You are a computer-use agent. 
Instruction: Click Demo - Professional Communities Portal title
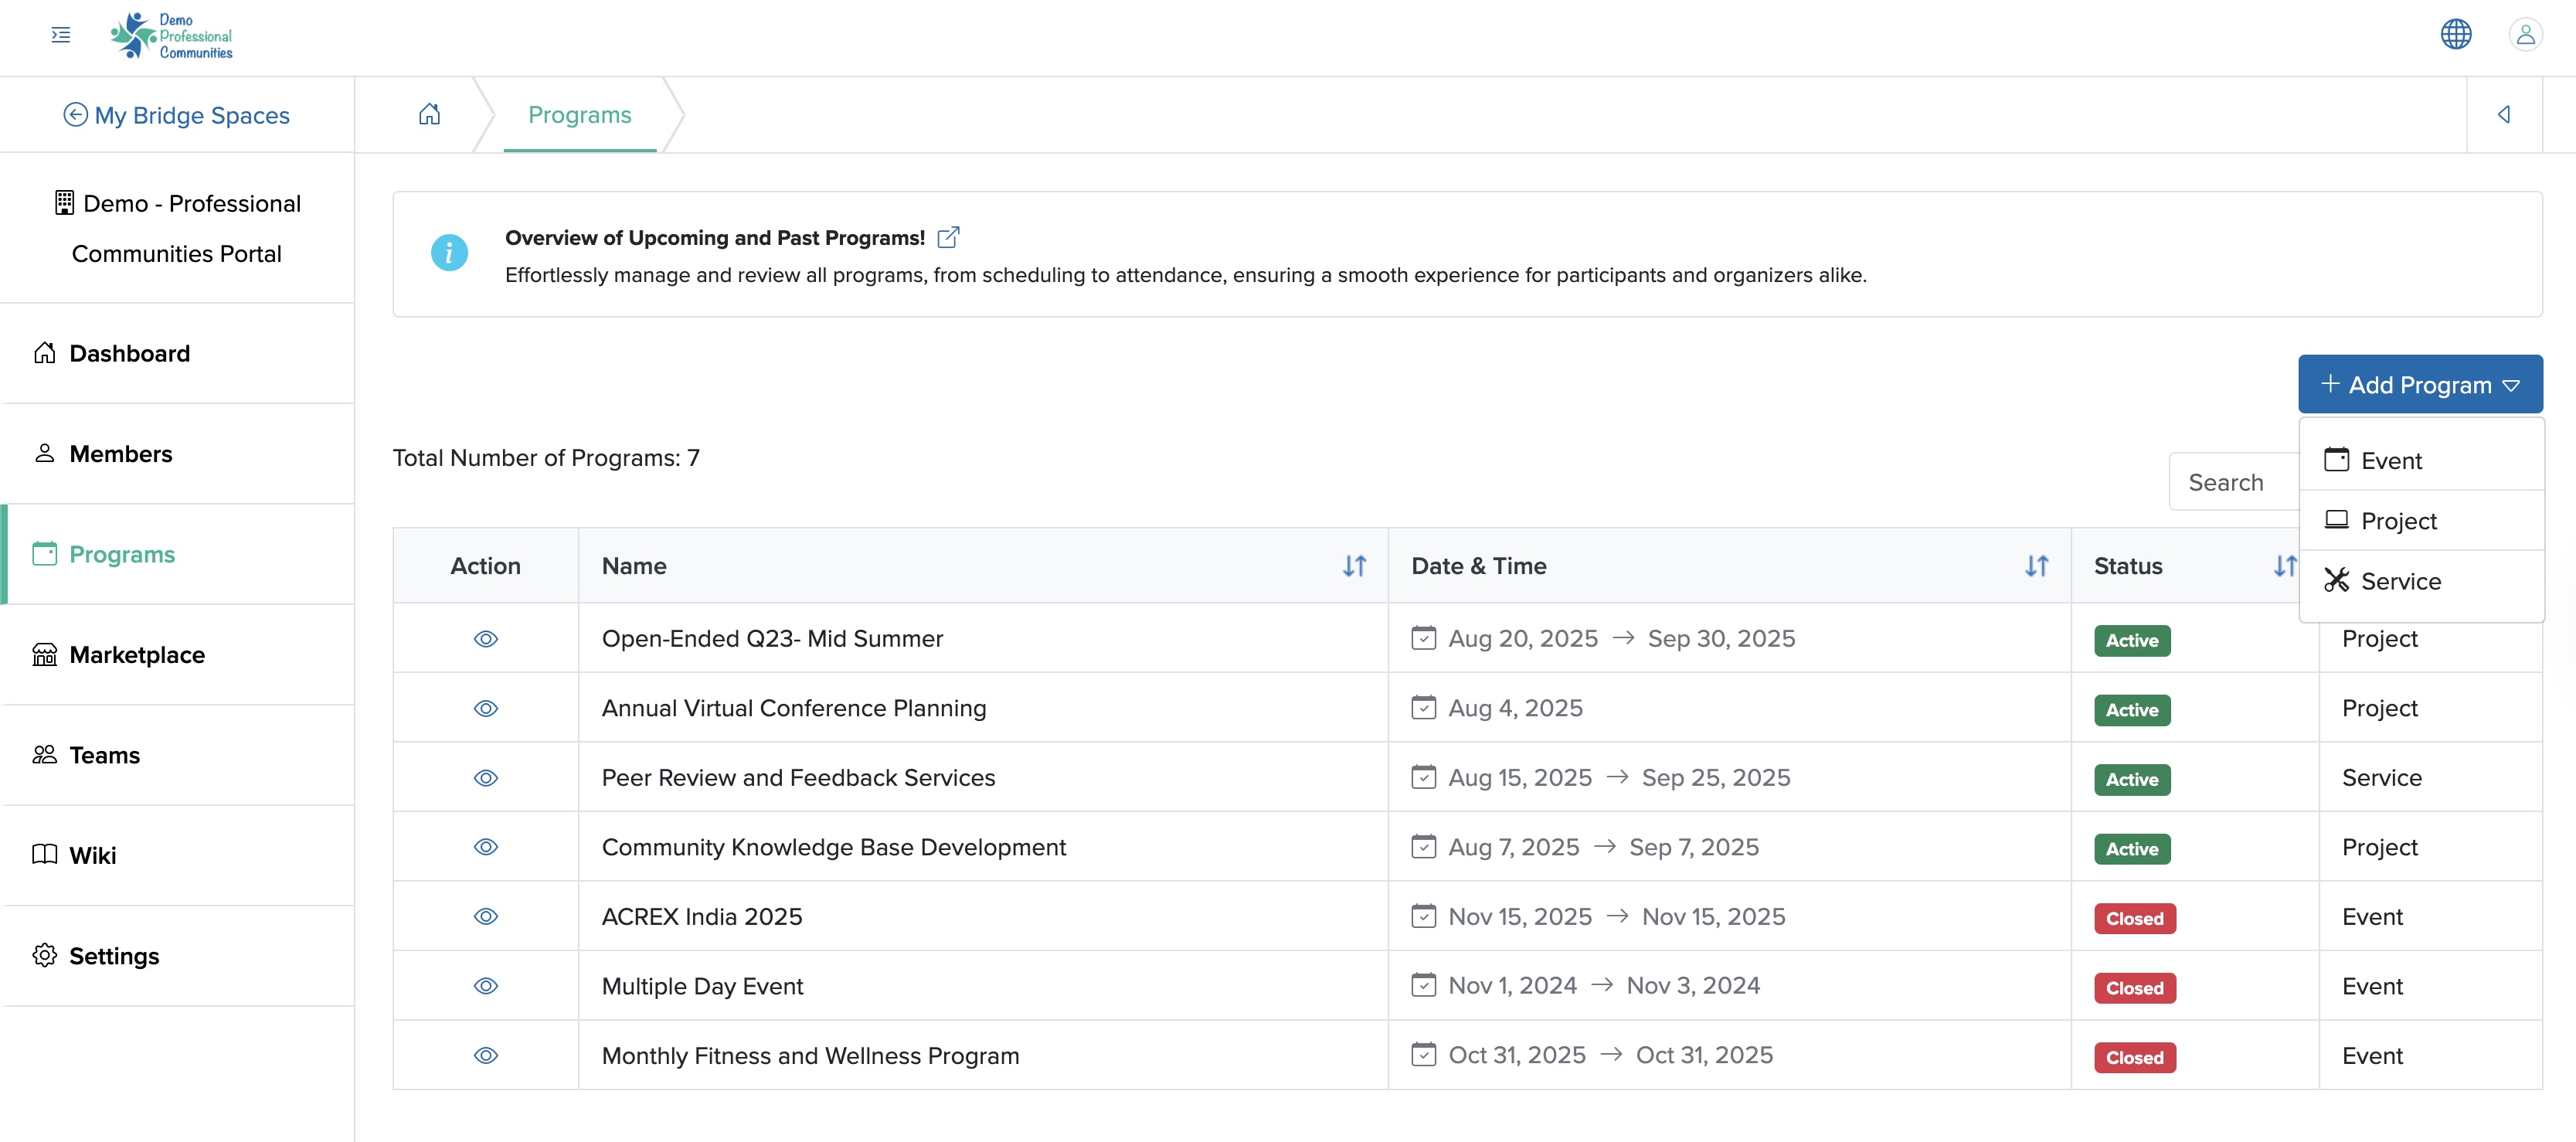tap(177, 228)
